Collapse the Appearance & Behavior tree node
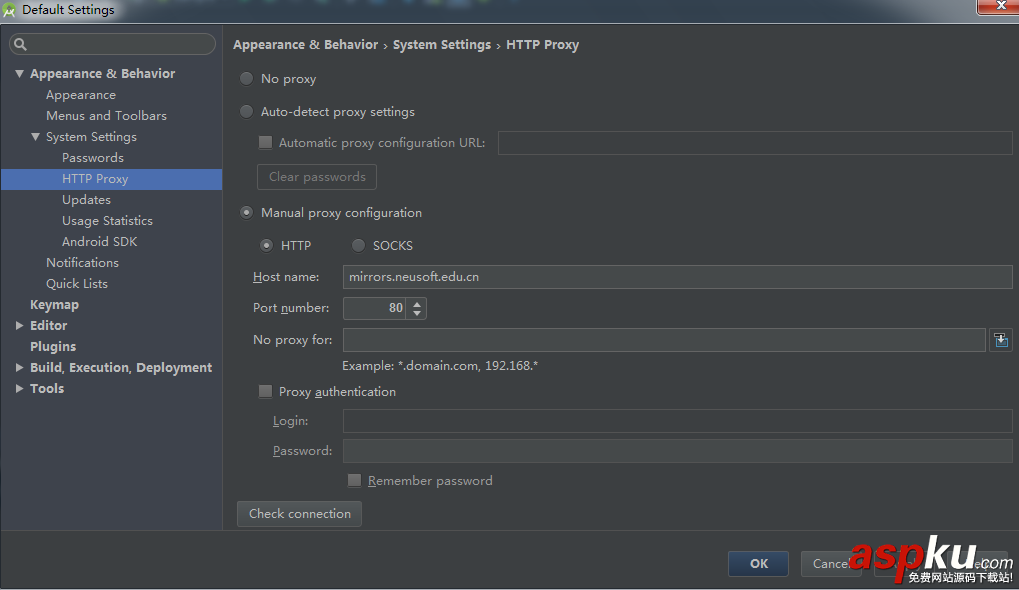This screenshot has width=1019, height=590. coord(19,74)
